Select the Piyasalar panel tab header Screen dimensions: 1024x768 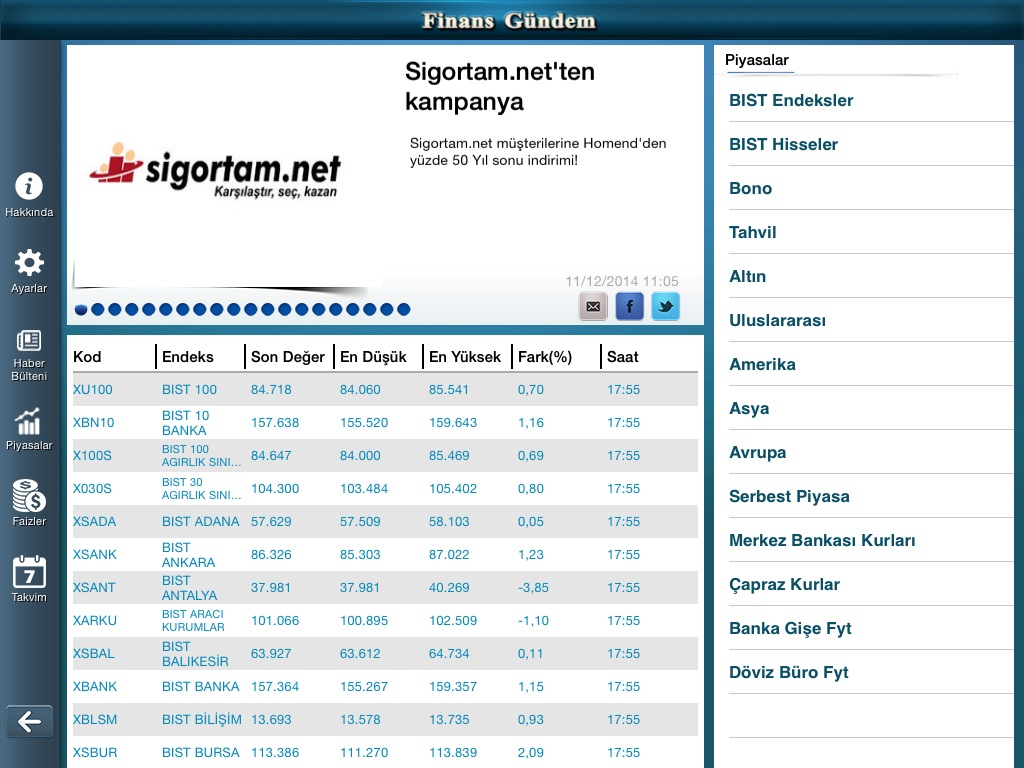click(757, 60)
